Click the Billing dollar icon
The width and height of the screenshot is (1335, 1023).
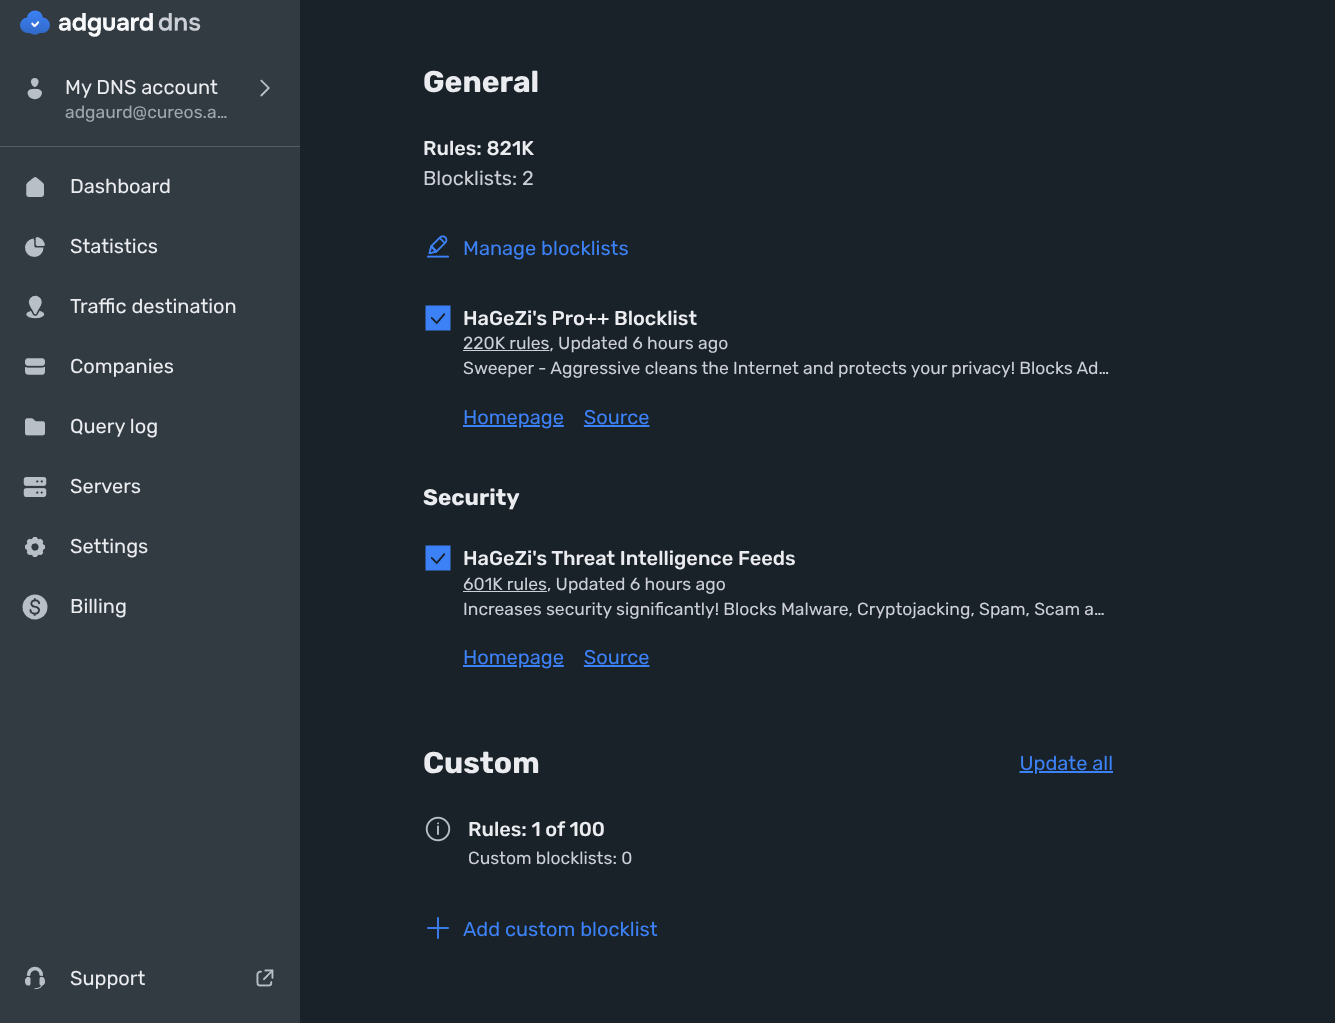(x=35, y=607)
